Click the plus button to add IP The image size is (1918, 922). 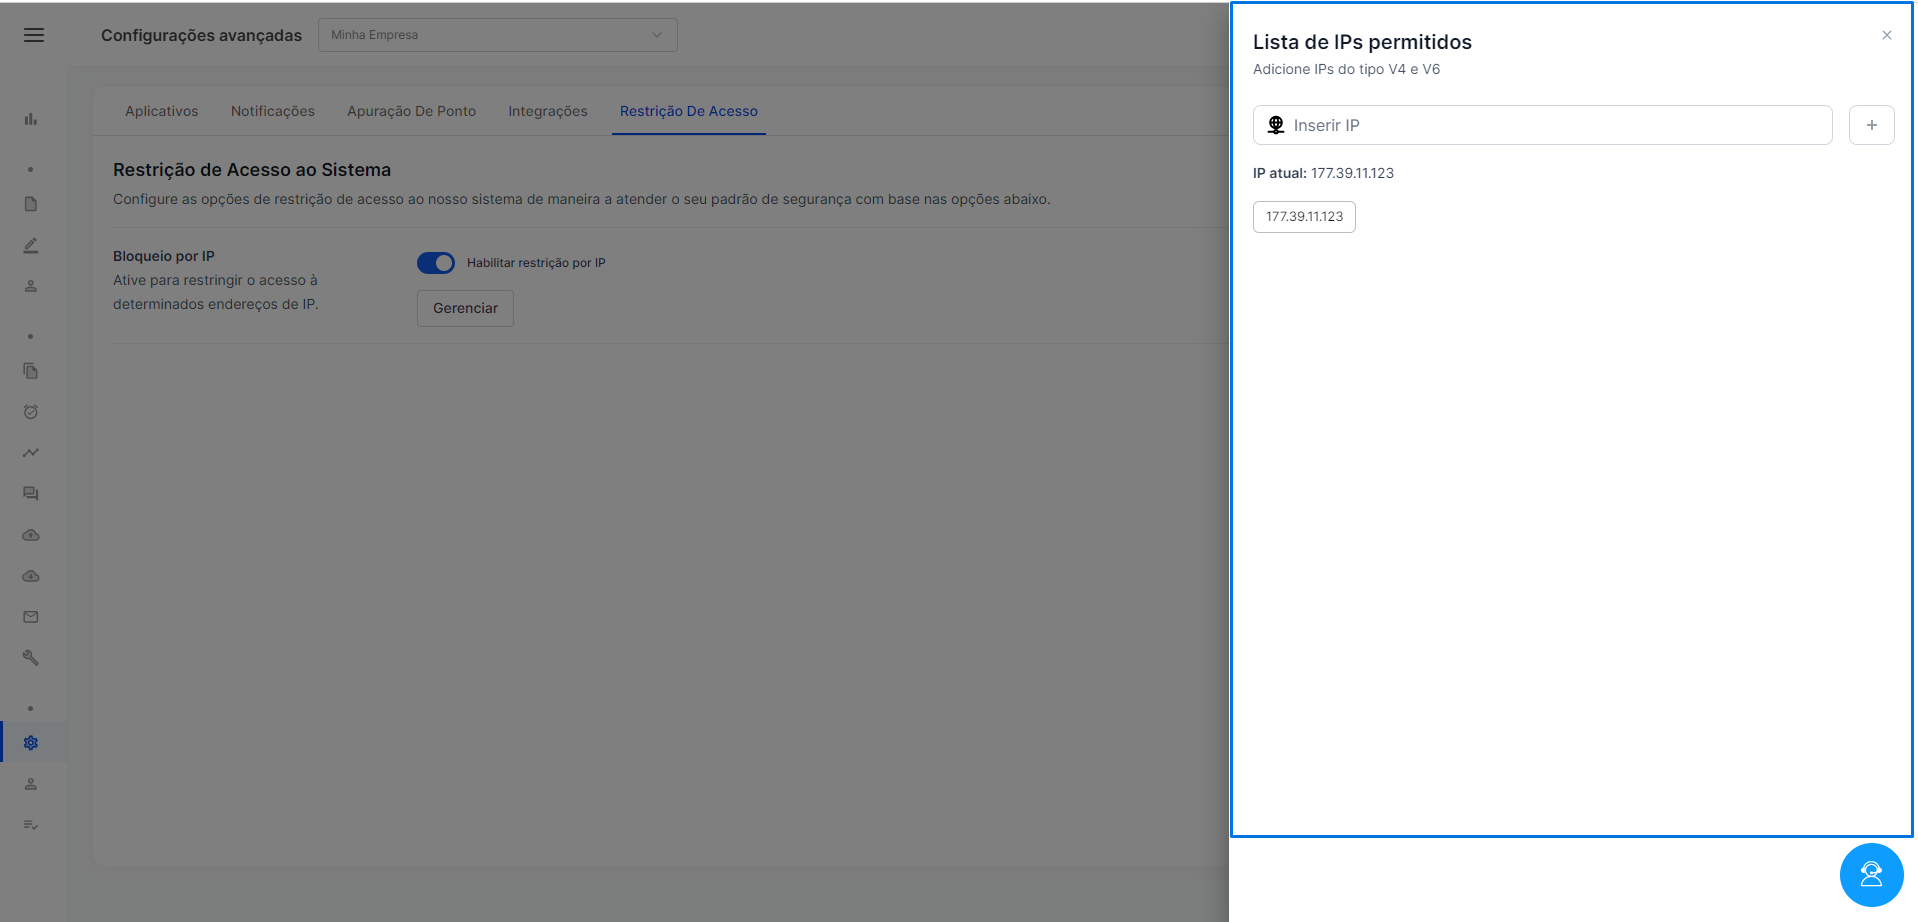point(1871,125)
